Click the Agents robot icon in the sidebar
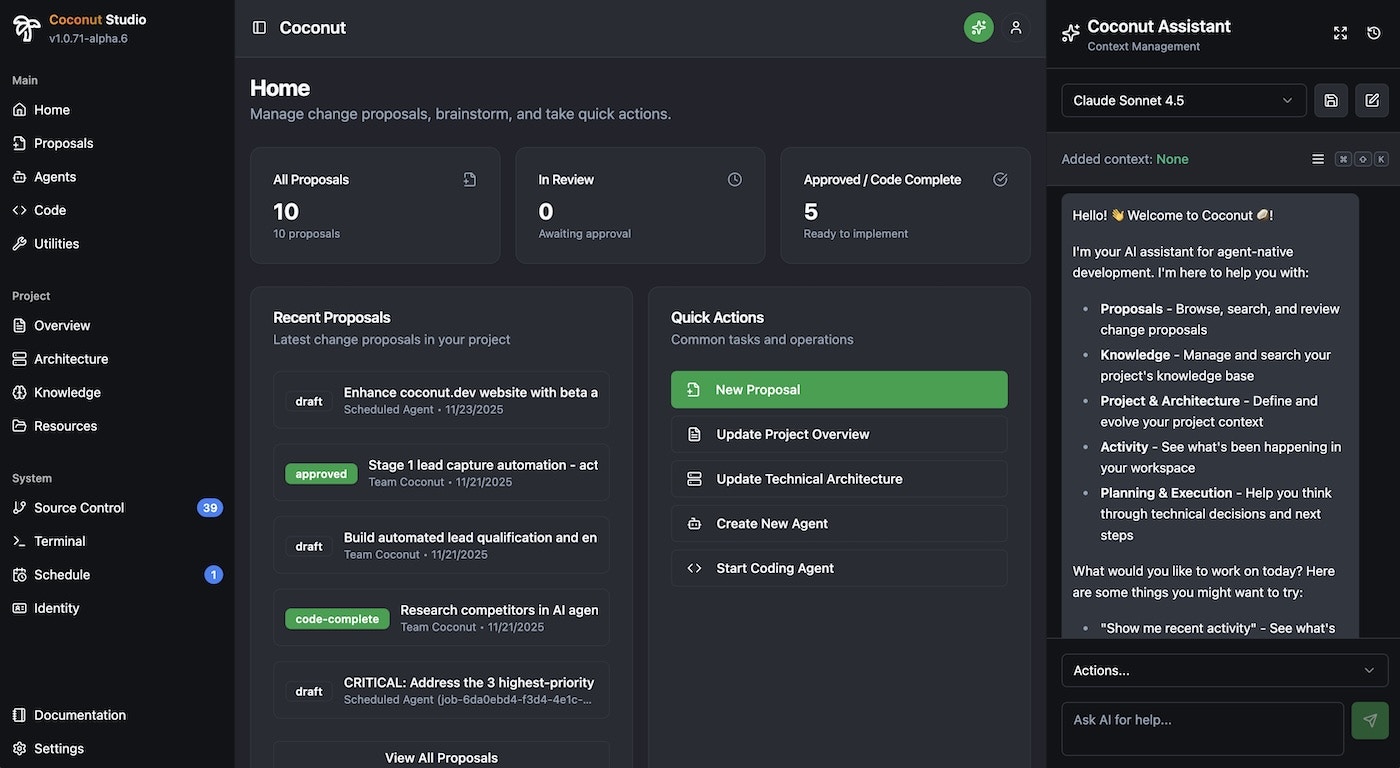This screenshot has height=768, width=1400. click(19, 177)
